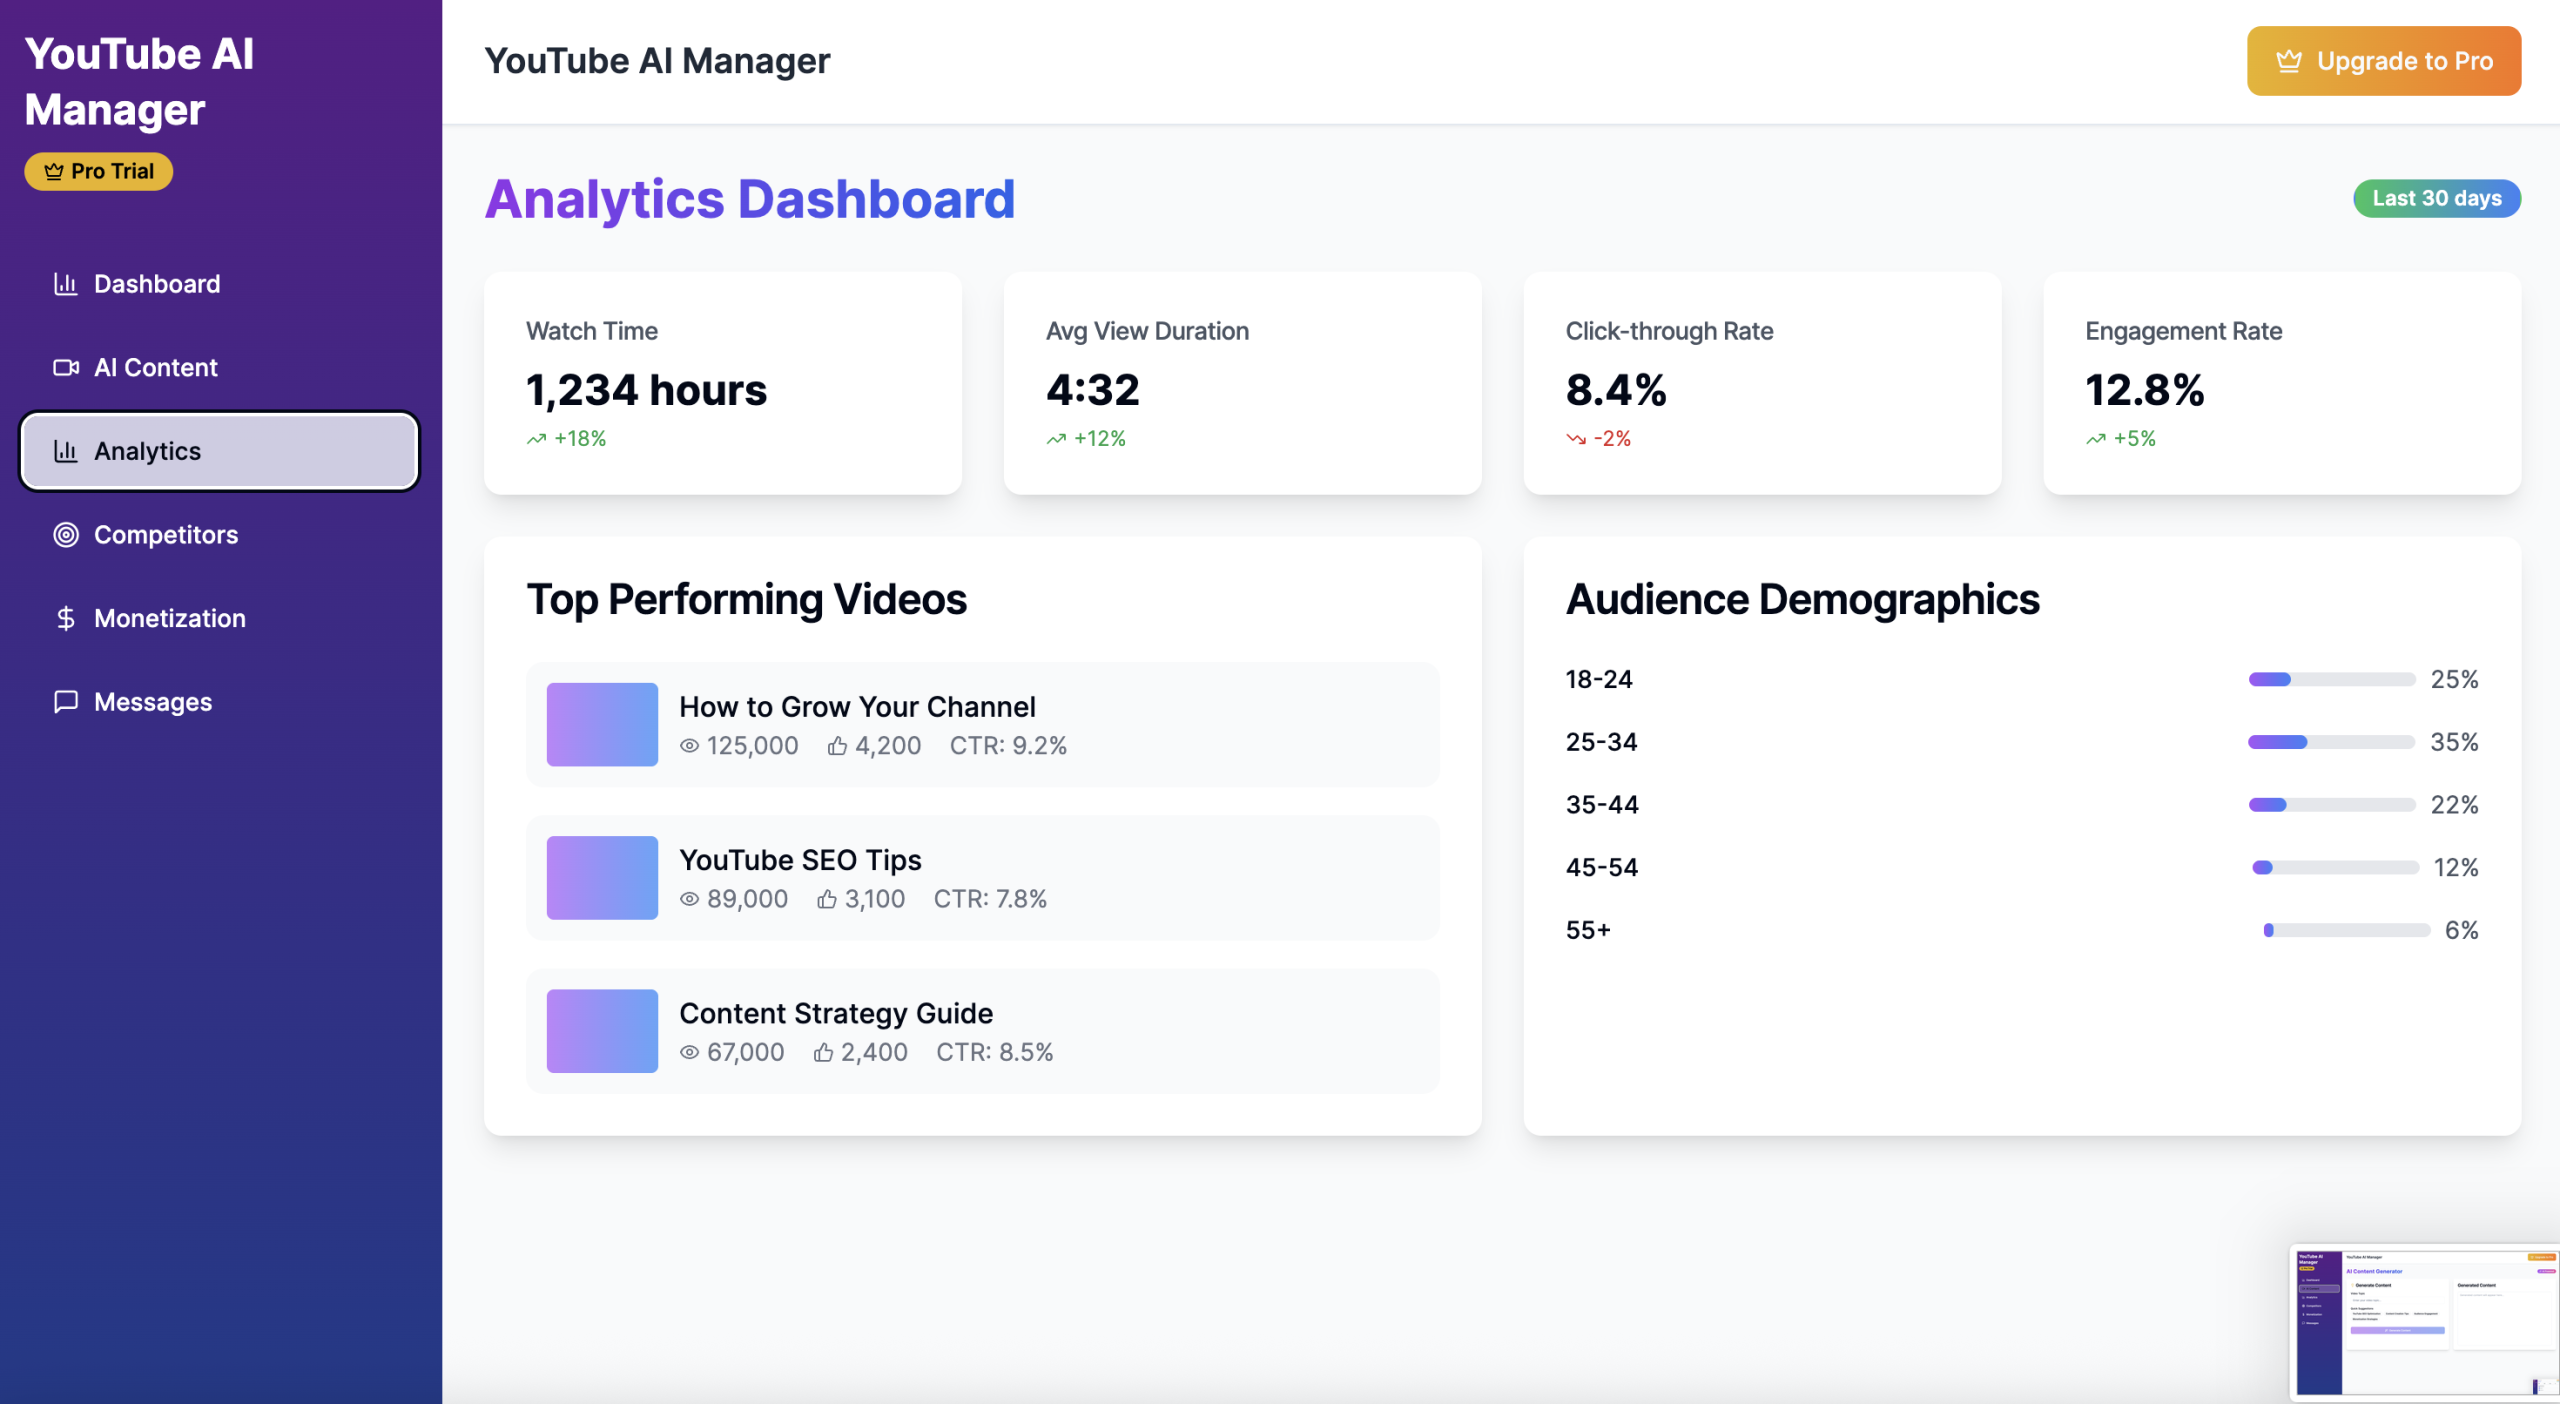The height and width of the screenshot is (1404, 2560).
Task: Click the Top Performing Videos heading
Action: (747, 599)
